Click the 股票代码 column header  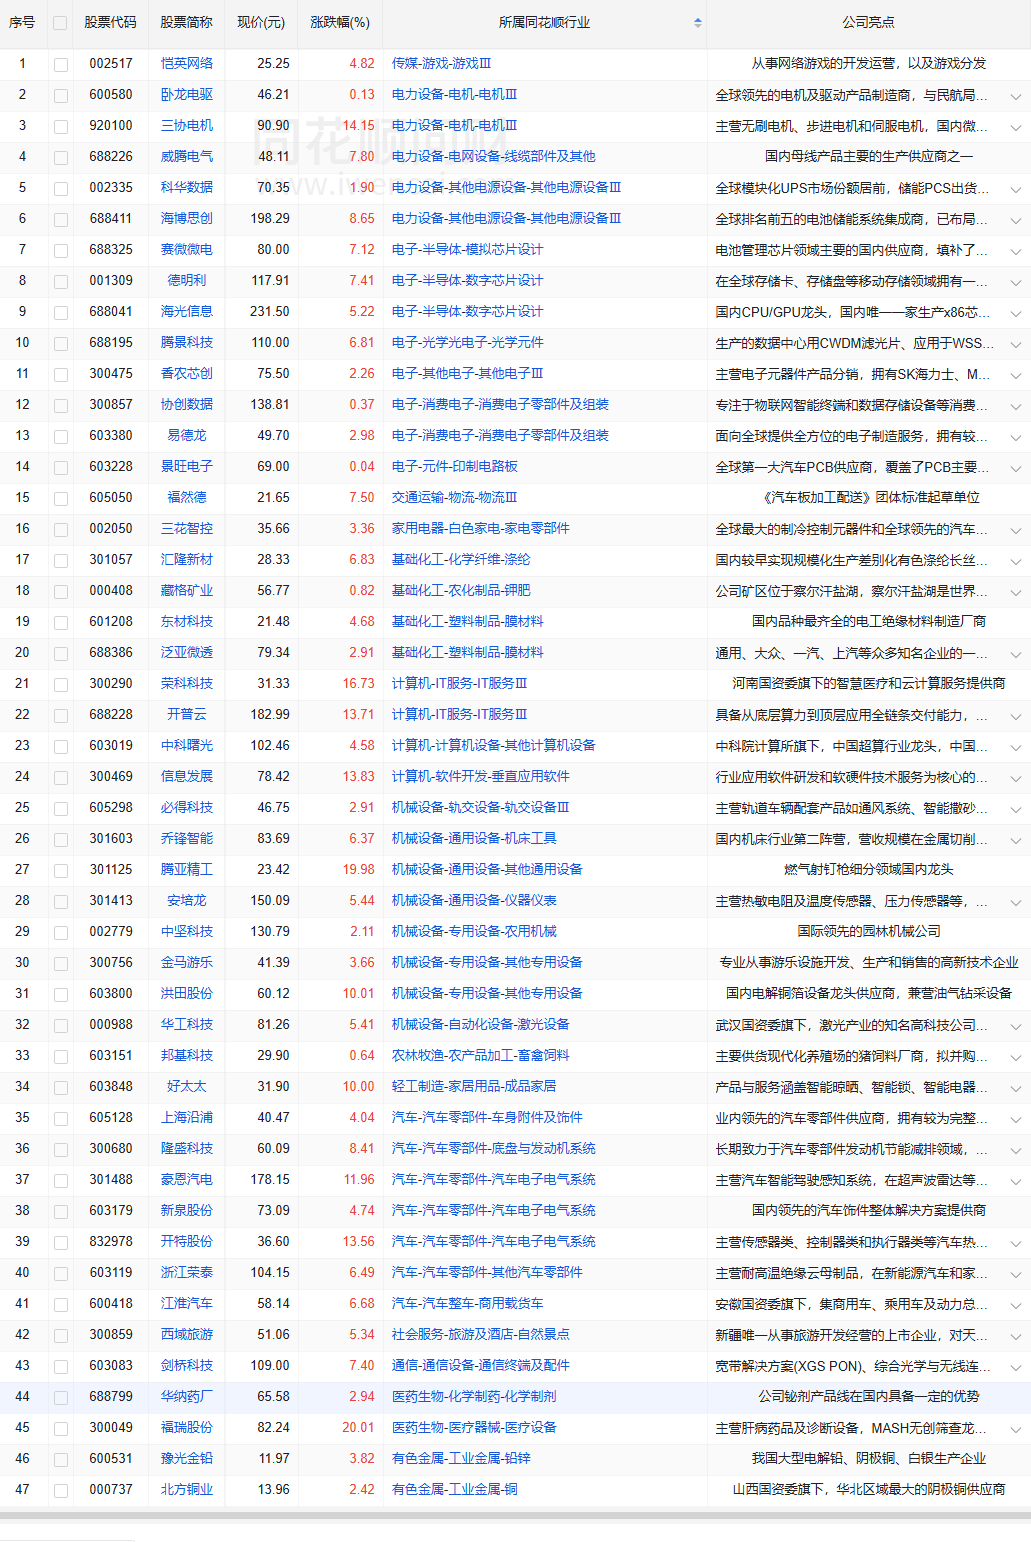pos(110,22)
